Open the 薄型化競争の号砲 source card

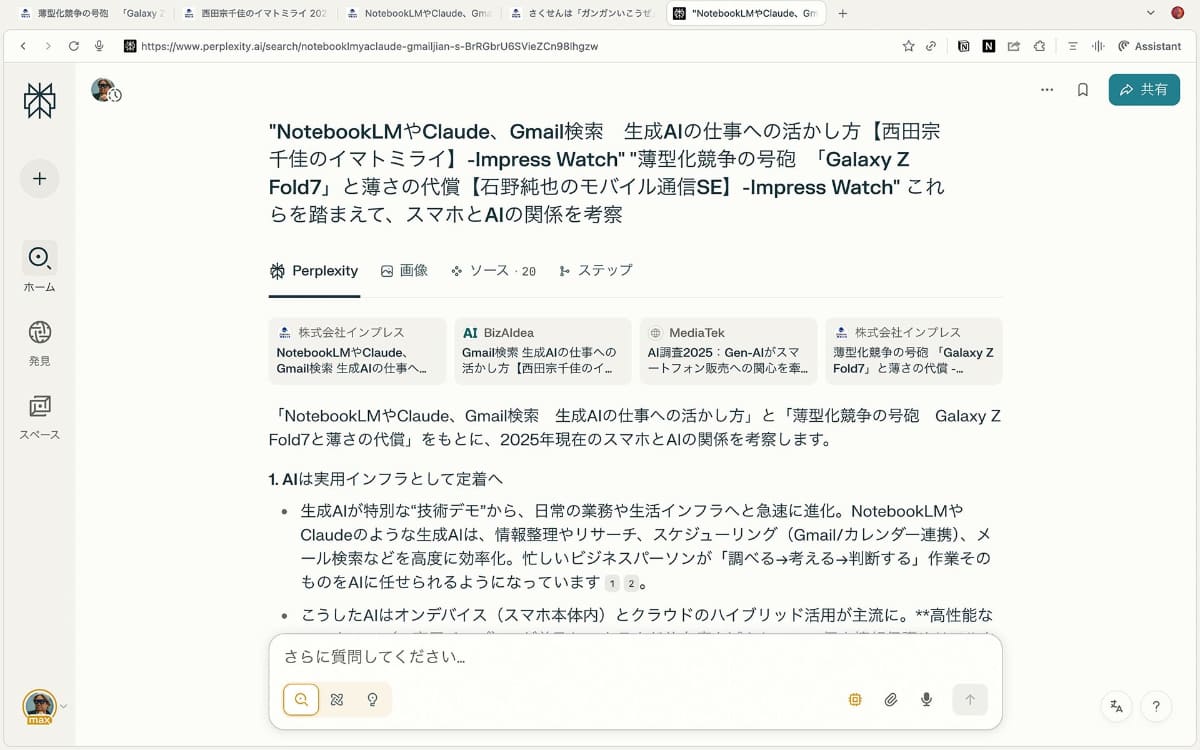point(914,351)
